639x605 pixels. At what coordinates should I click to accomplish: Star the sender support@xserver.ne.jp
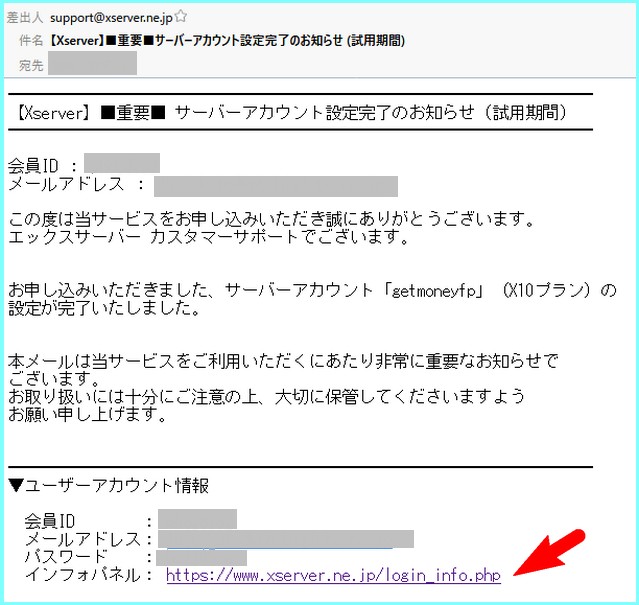click(x=181, y=17)
